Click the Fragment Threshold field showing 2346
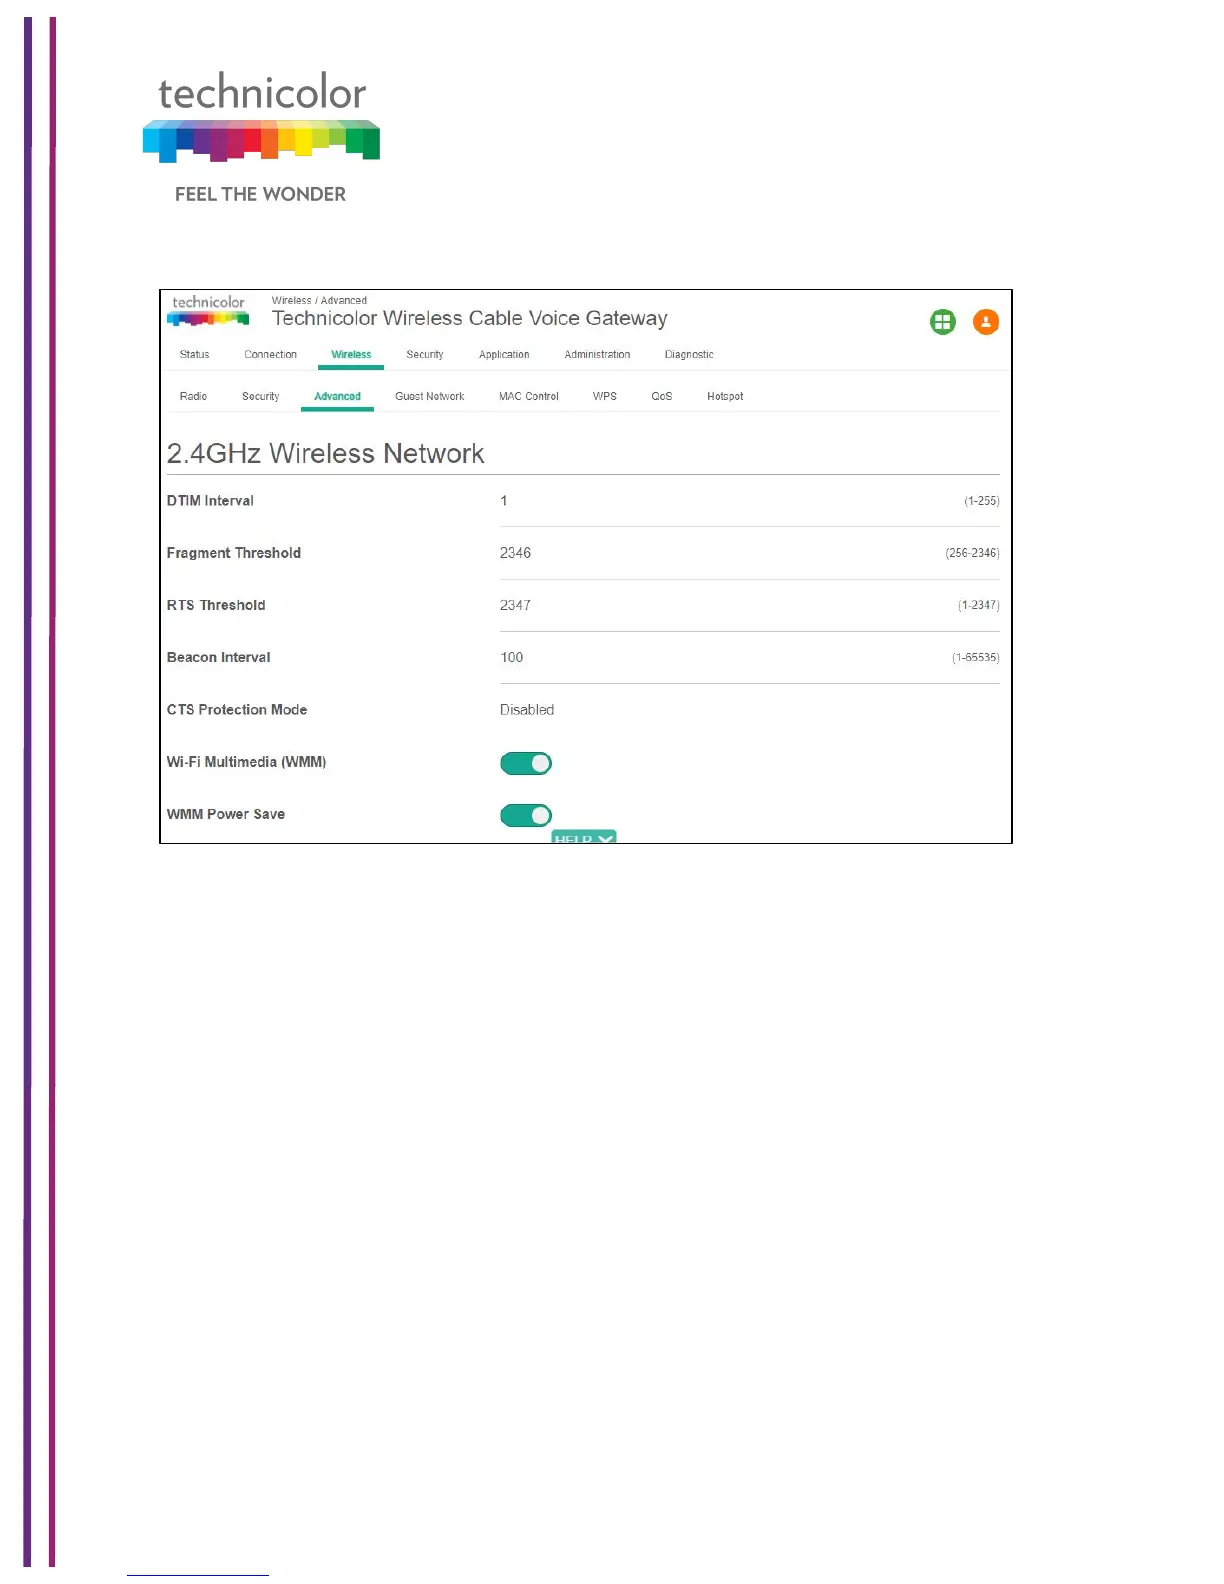The width and height of the screenshot is (1224, 1584). (749, 553)
